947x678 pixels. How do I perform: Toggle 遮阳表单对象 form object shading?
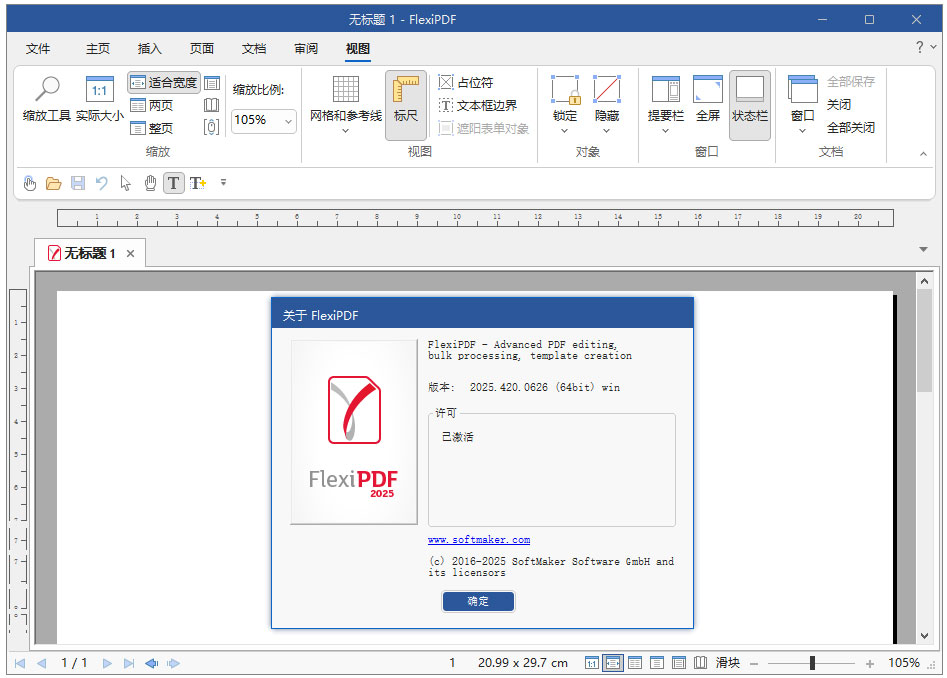484,128
